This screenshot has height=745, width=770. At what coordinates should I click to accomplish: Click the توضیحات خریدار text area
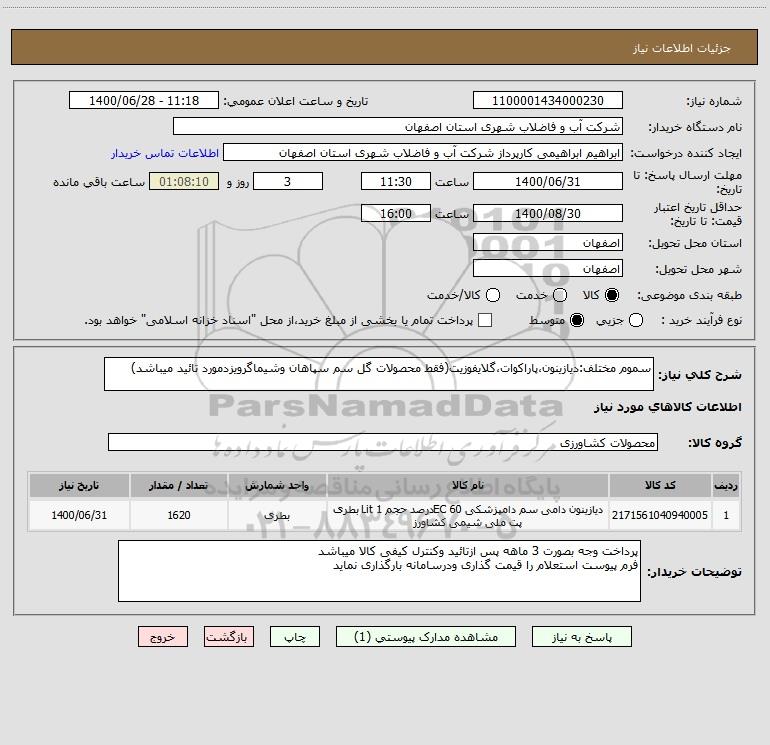click(379, 571)
